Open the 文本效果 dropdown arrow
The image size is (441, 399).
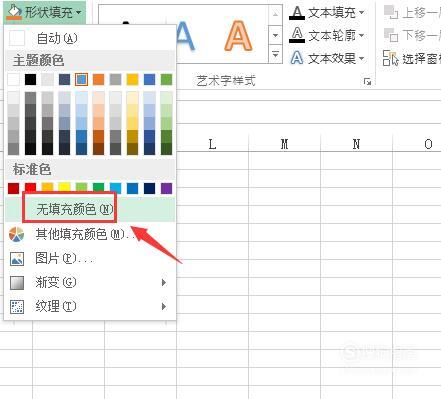(x=362, y=59)
